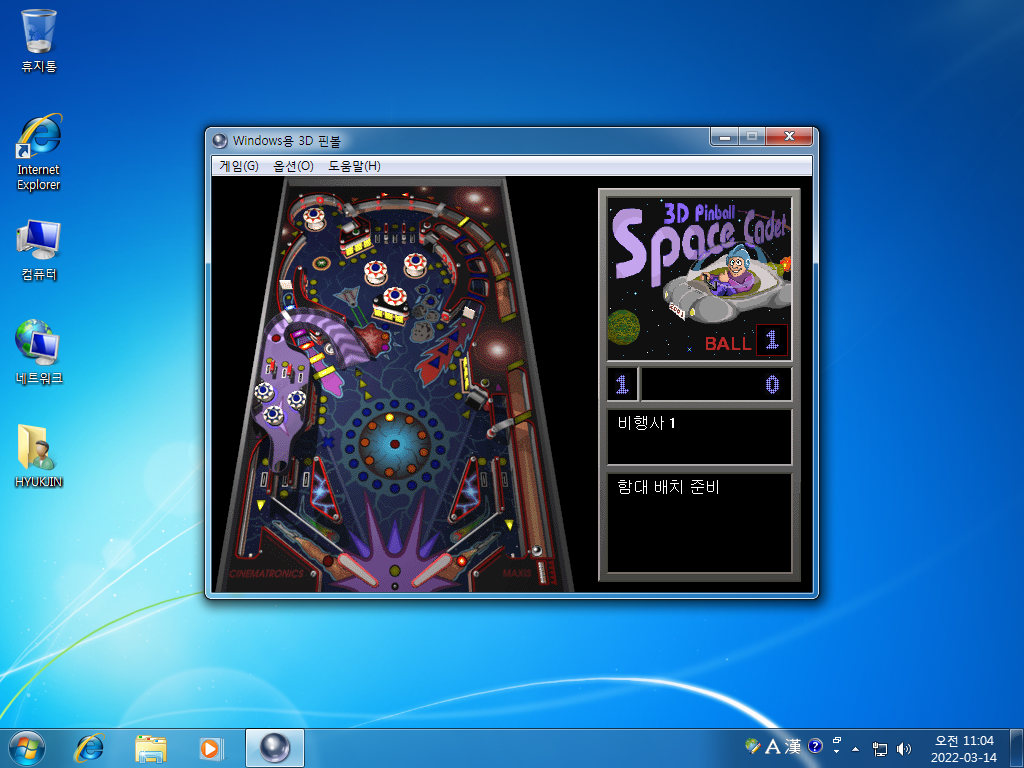Click the player number 1 box

622,384
